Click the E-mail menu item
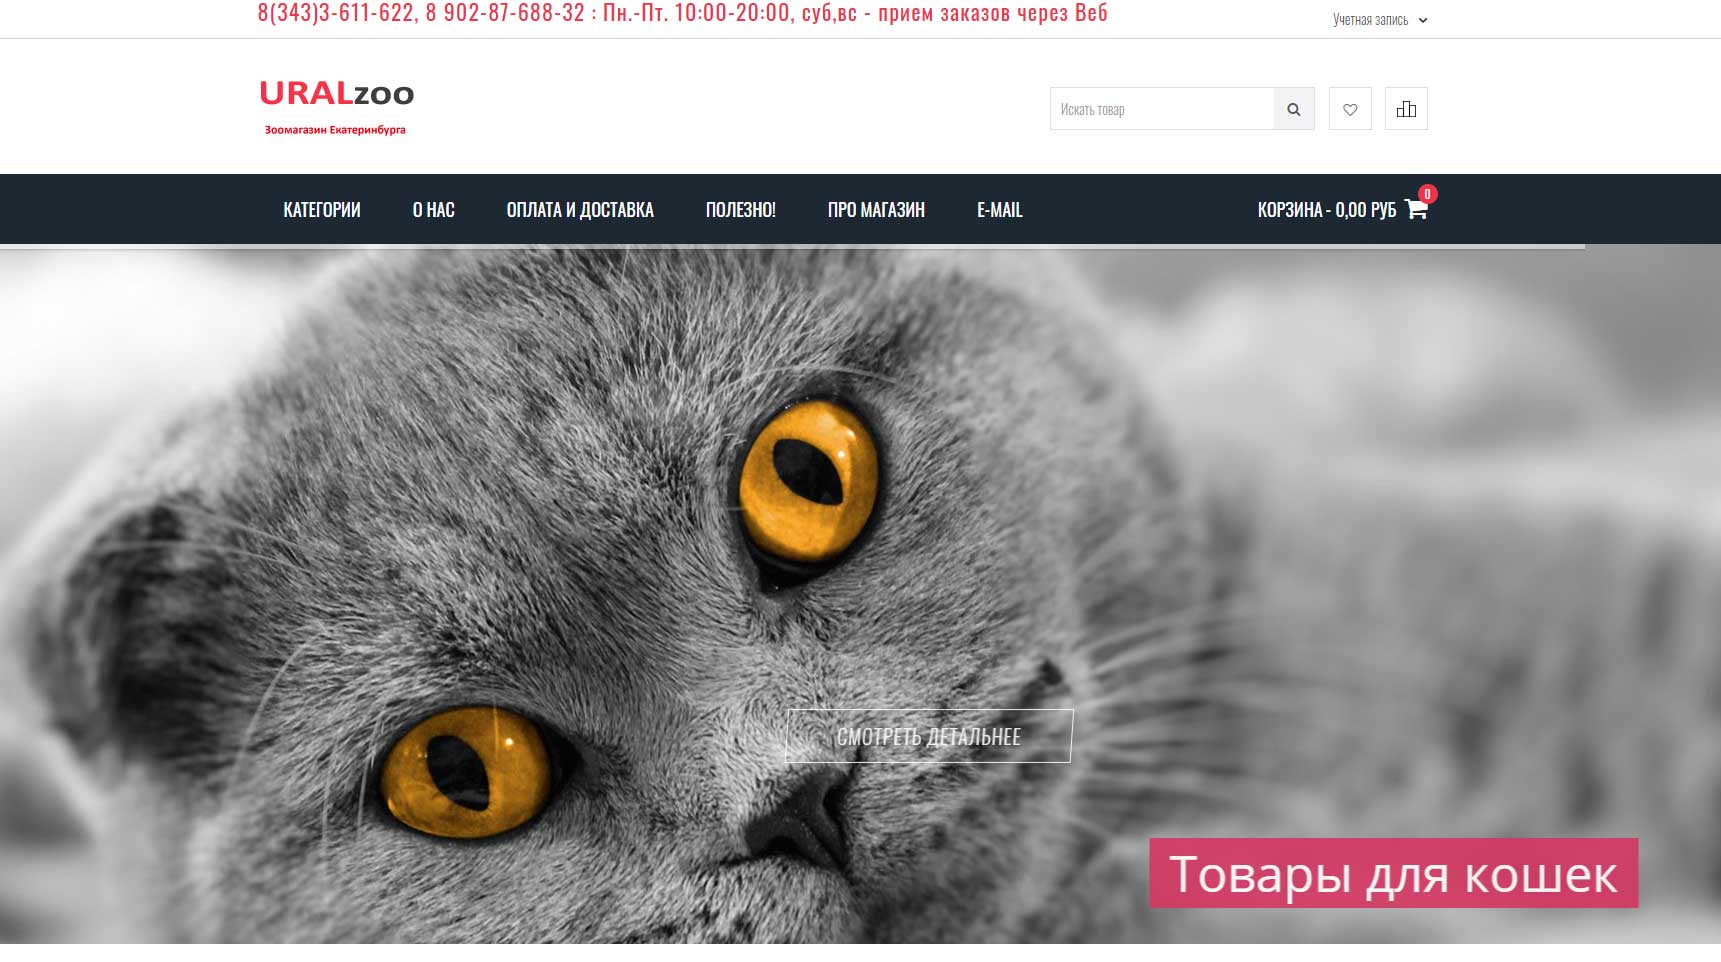This screenshot has height=962, width=1721. click(1000, 210)
